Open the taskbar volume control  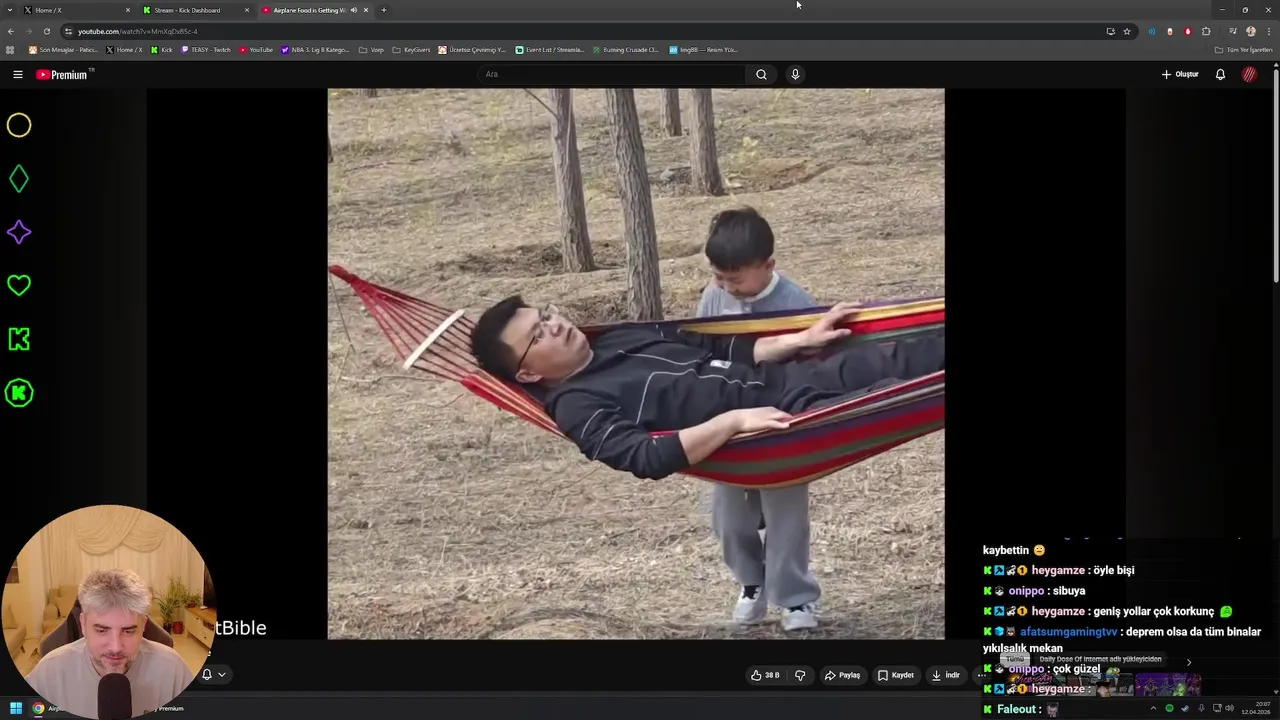(x=1229, y=708)
